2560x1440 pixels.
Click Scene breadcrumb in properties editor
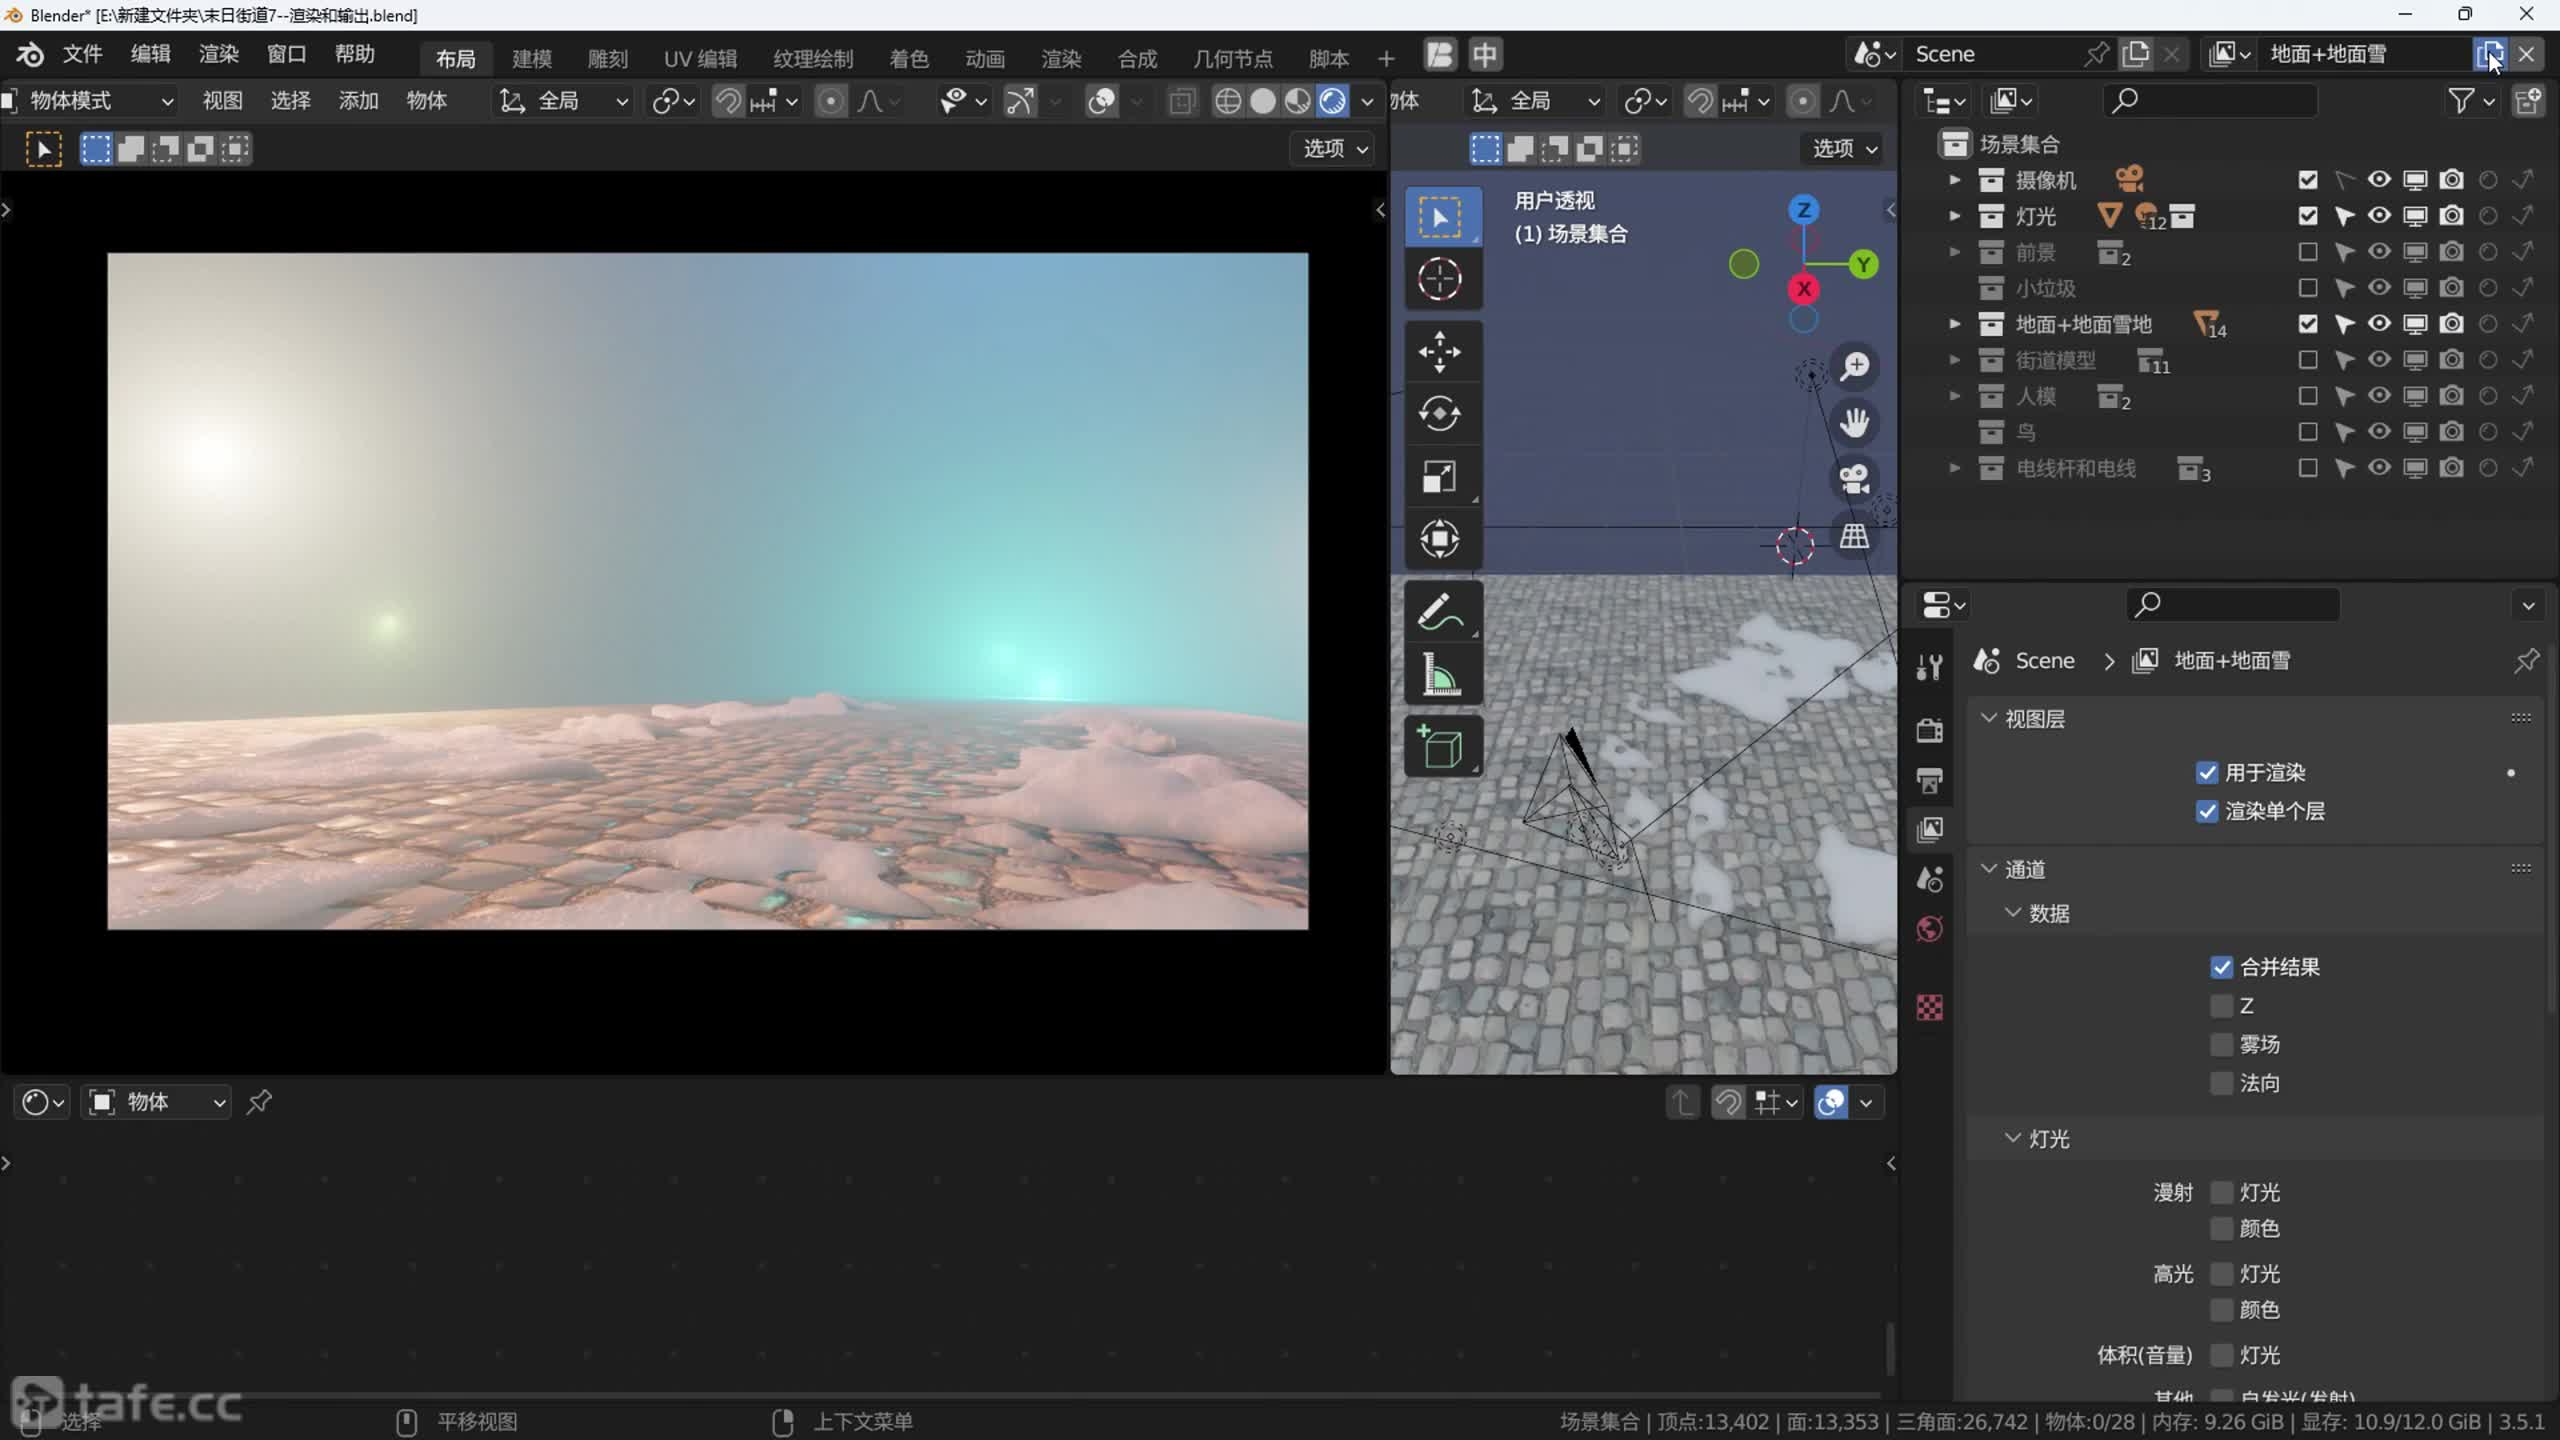[2044, 661]
